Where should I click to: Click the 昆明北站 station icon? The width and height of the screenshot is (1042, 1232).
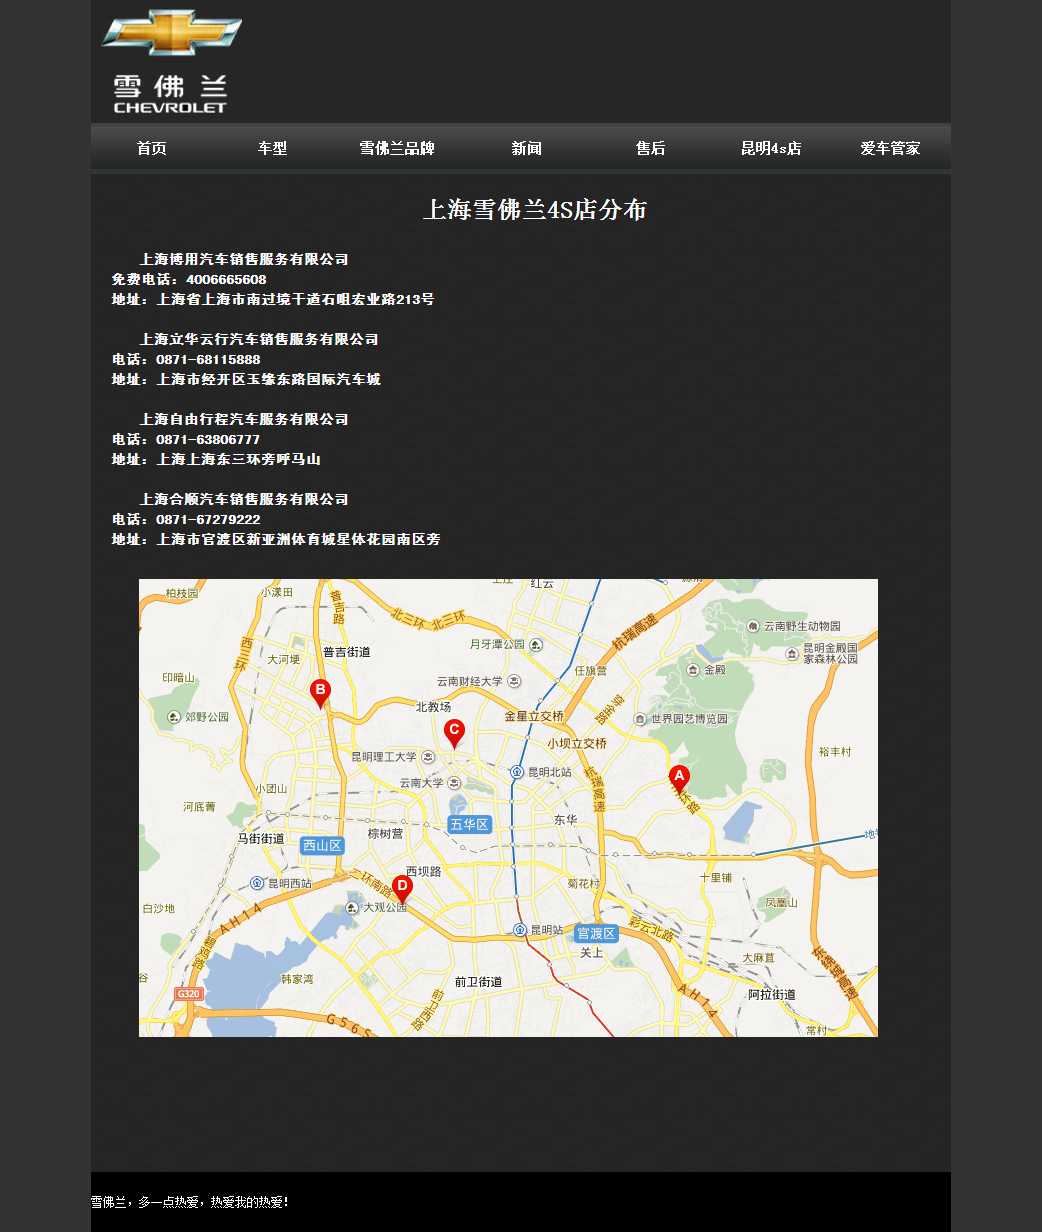point(517,772)
